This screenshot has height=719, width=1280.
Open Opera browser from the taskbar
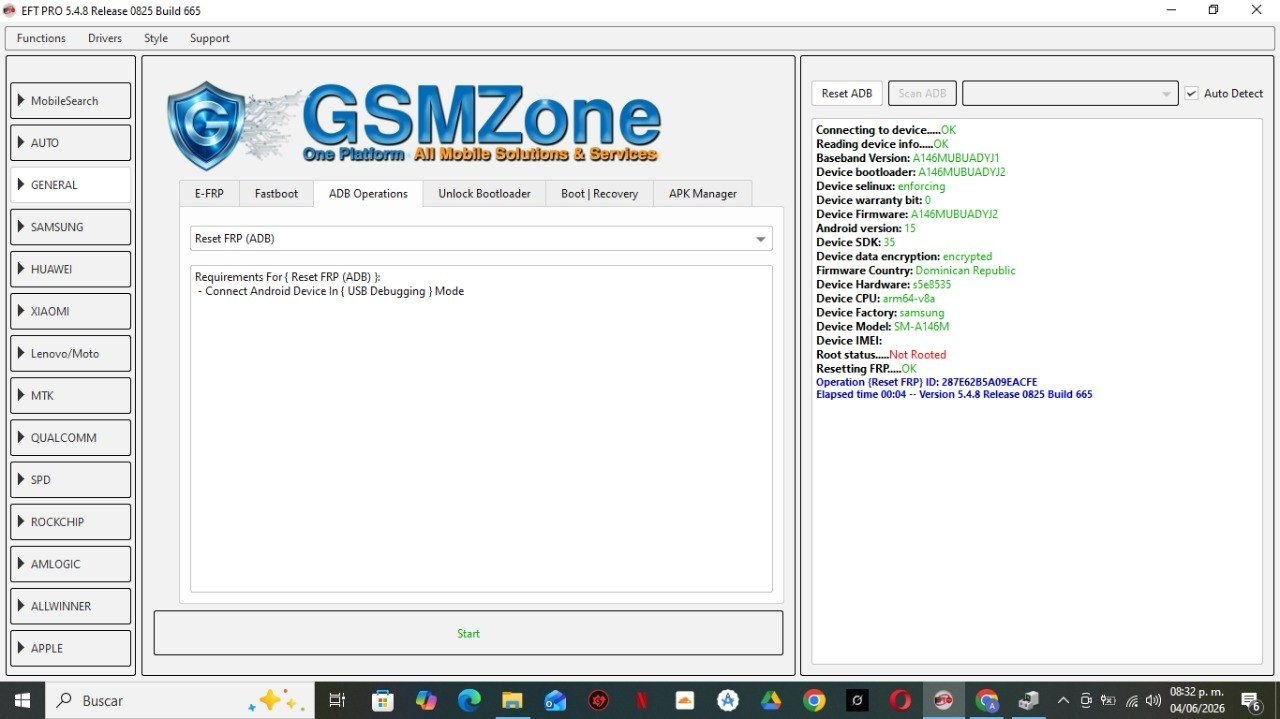tap(900, 700)
